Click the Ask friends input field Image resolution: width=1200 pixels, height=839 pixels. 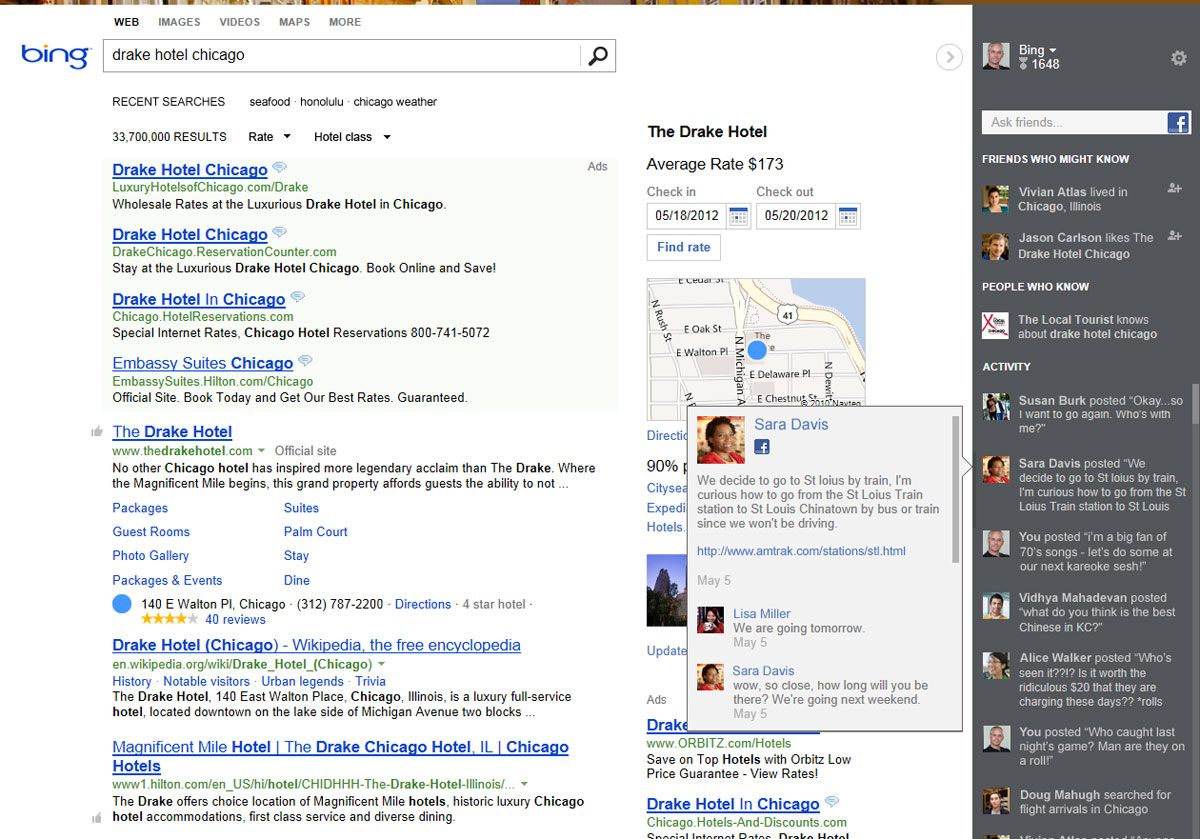point(1073,123)
